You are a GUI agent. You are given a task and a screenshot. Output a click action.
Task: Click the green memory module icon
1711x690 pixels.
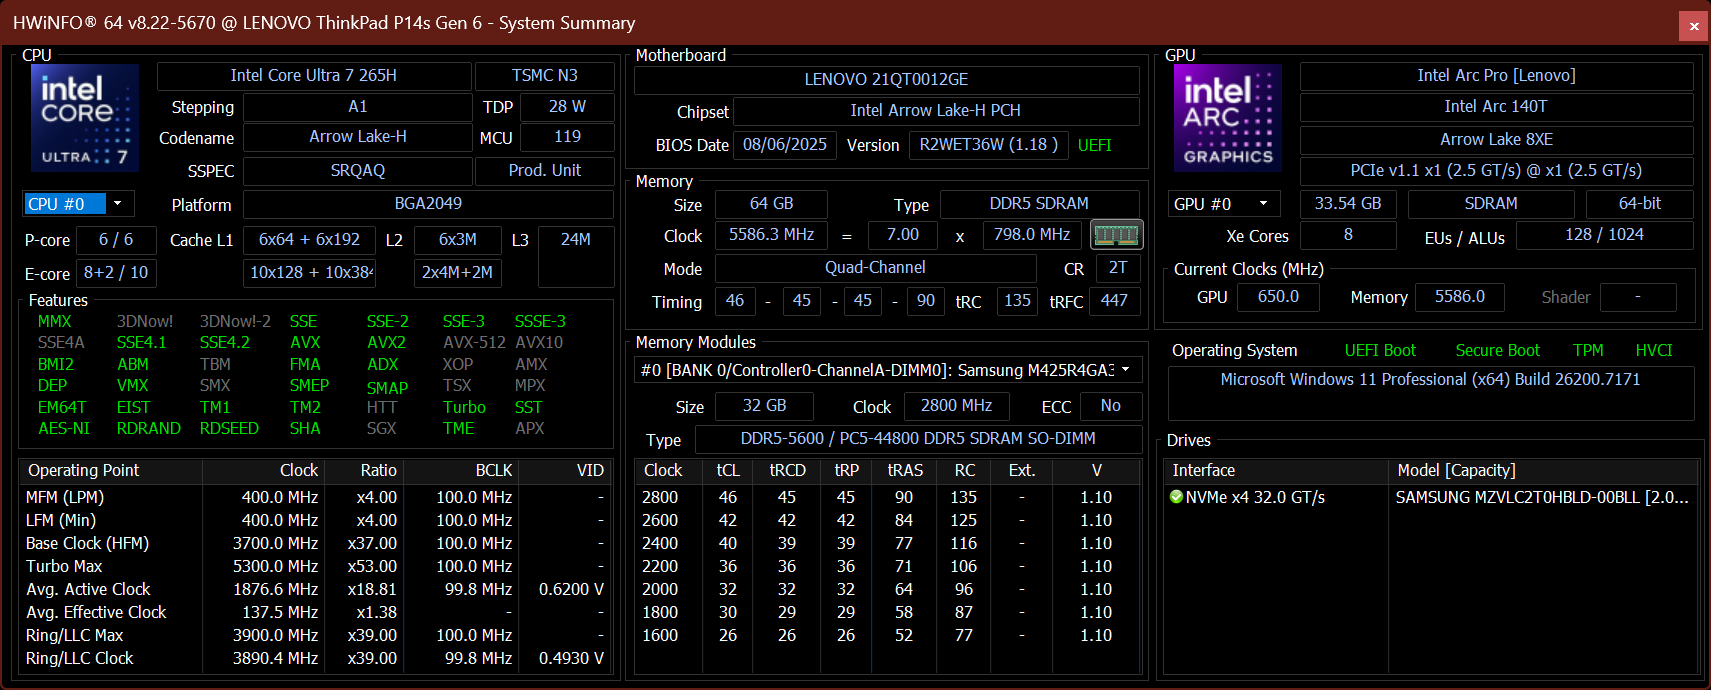(1116, 235)
